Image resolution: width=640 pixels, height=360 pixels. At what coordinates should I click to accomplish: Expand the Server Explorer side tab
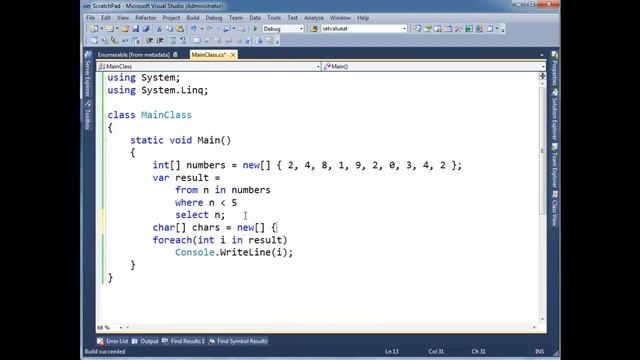tap(87, 75)
